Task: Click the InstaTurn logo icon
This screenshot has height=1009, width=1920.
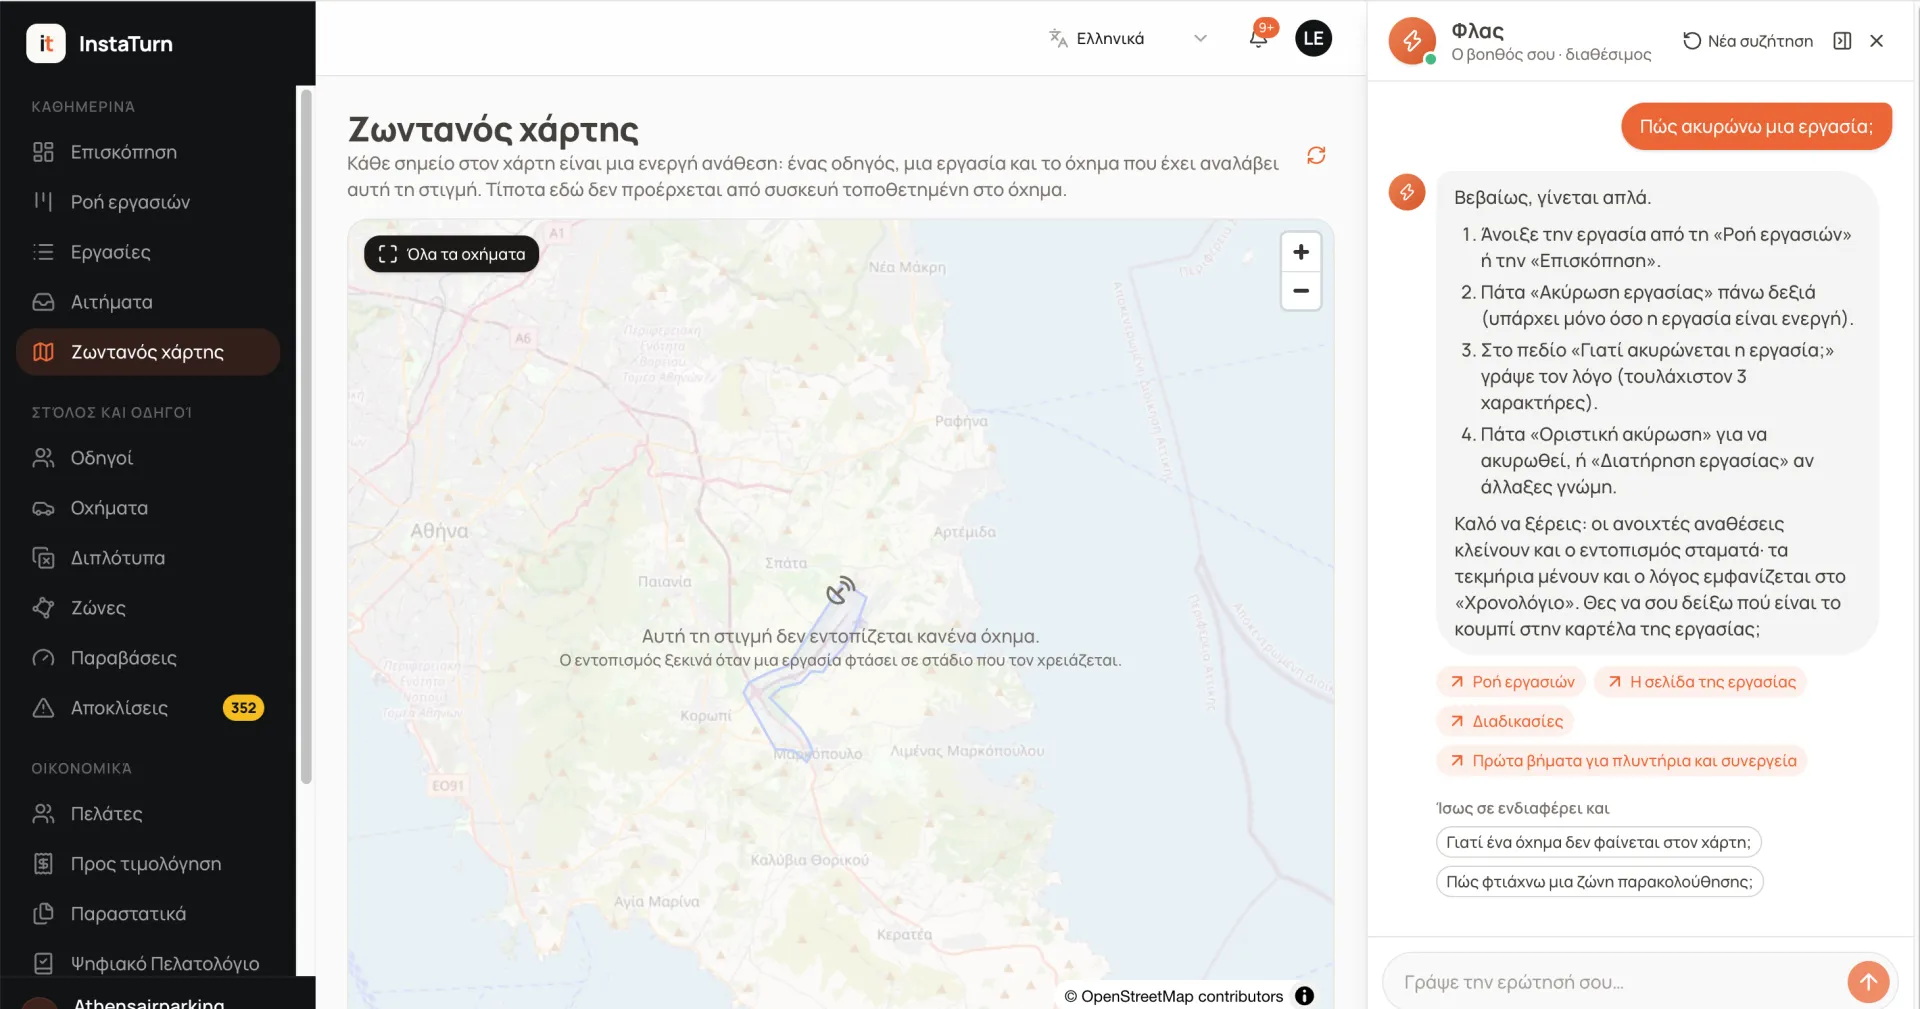Action: (x=46, y=44)
